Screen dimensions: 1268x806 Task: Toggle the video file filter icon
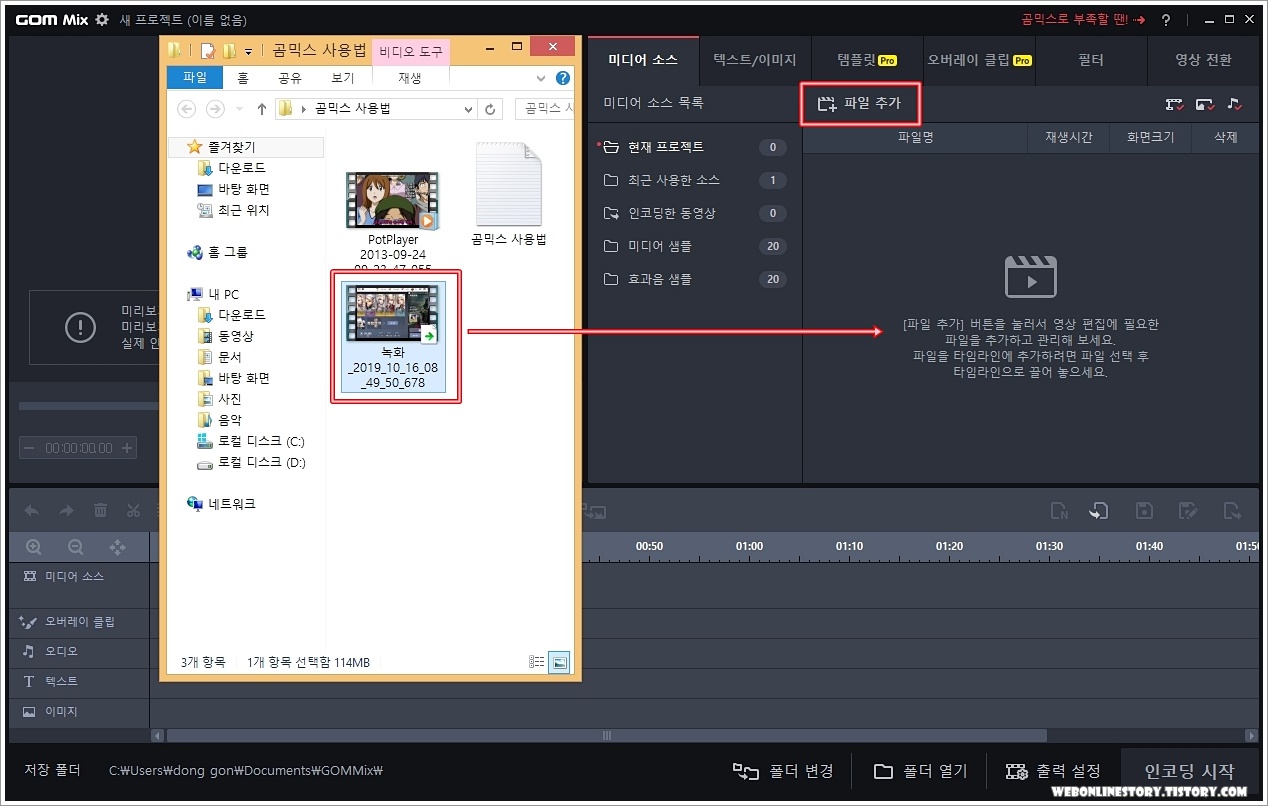coord(1175,104)
